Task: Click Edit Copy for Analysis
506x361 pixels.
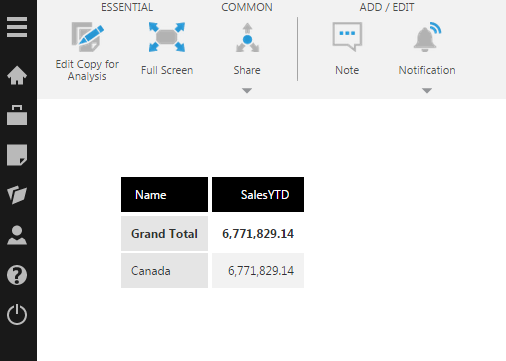Action: pos(87,52)
